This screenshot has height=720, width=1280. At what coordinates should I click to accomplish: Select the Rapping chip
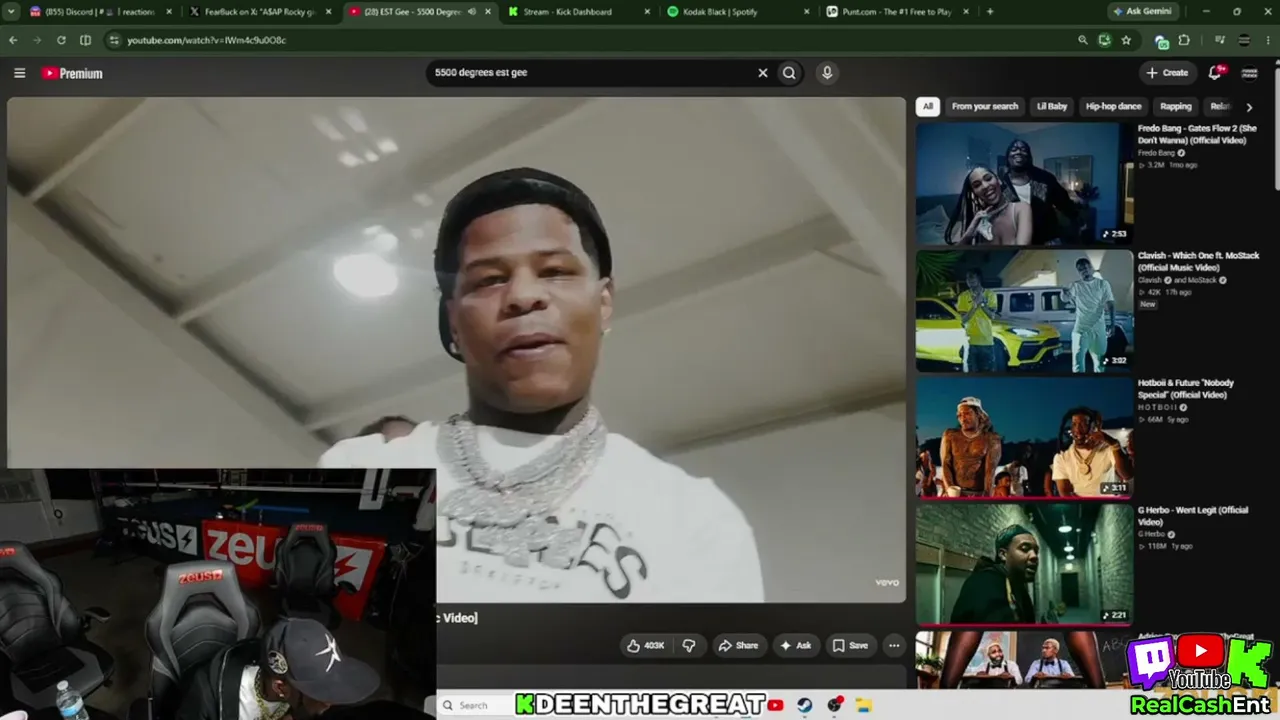point(1176,106)
